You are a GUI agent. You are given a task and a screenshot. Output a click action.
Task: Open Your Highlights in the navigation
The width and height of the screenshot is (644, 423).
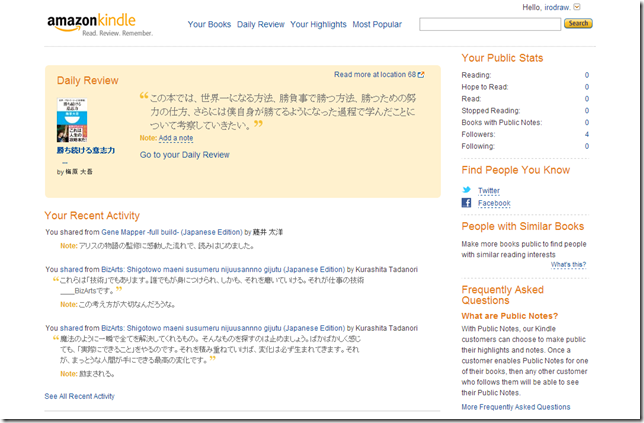pyautogui.click(x=318, y=25)
